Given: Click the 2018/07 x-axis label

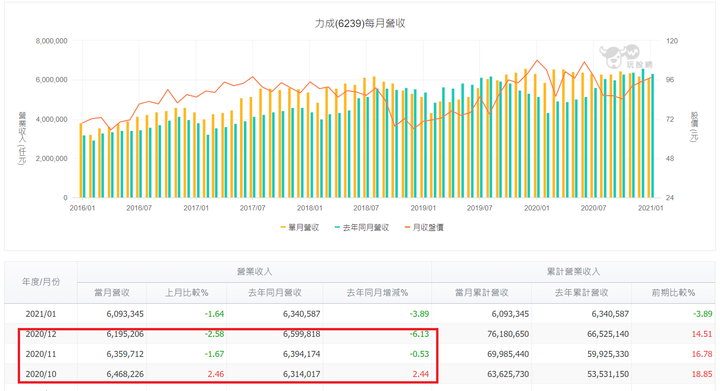Looking at the screenshot, I should coord(366,208).
